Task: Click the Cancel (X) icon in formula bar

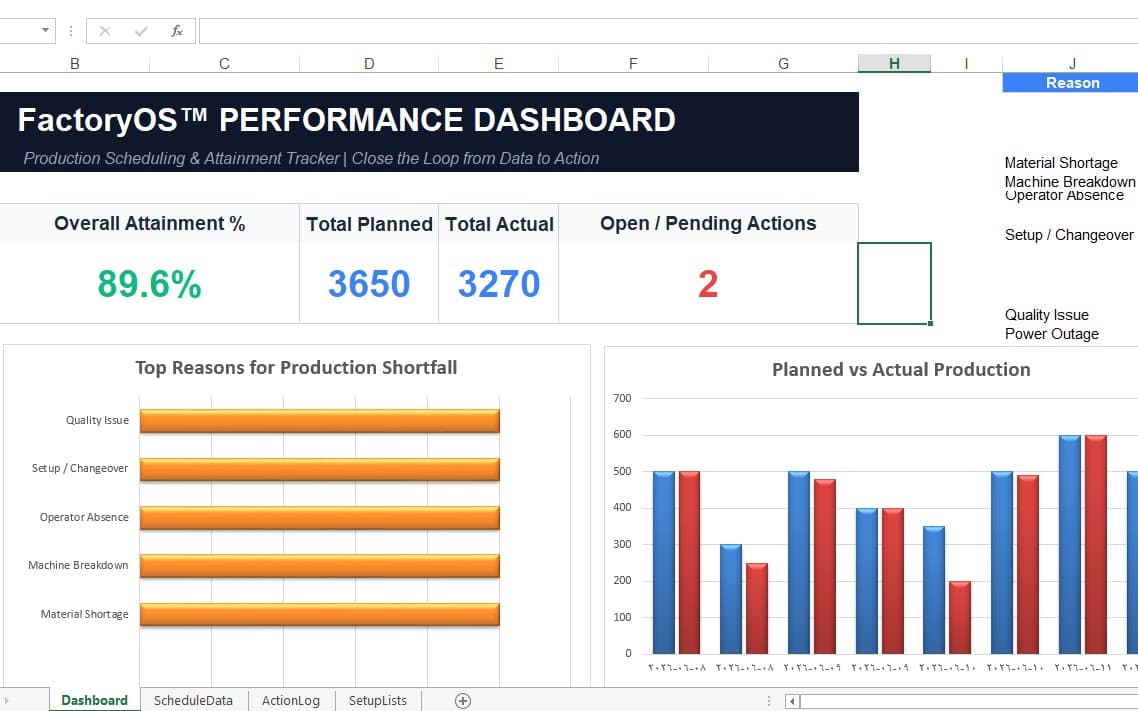Action: [105, 31]
